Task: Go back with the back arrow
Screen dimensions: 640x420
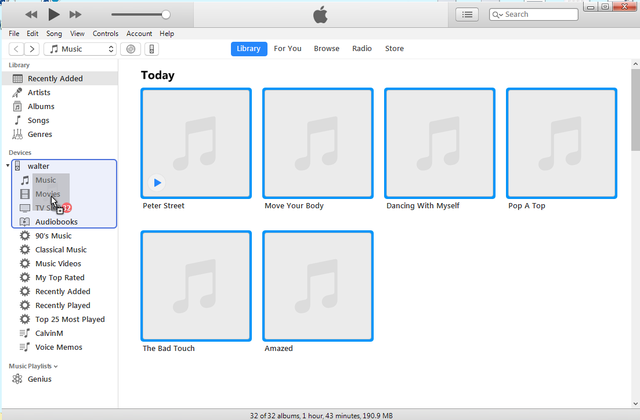Action: (x=16, y=49)
